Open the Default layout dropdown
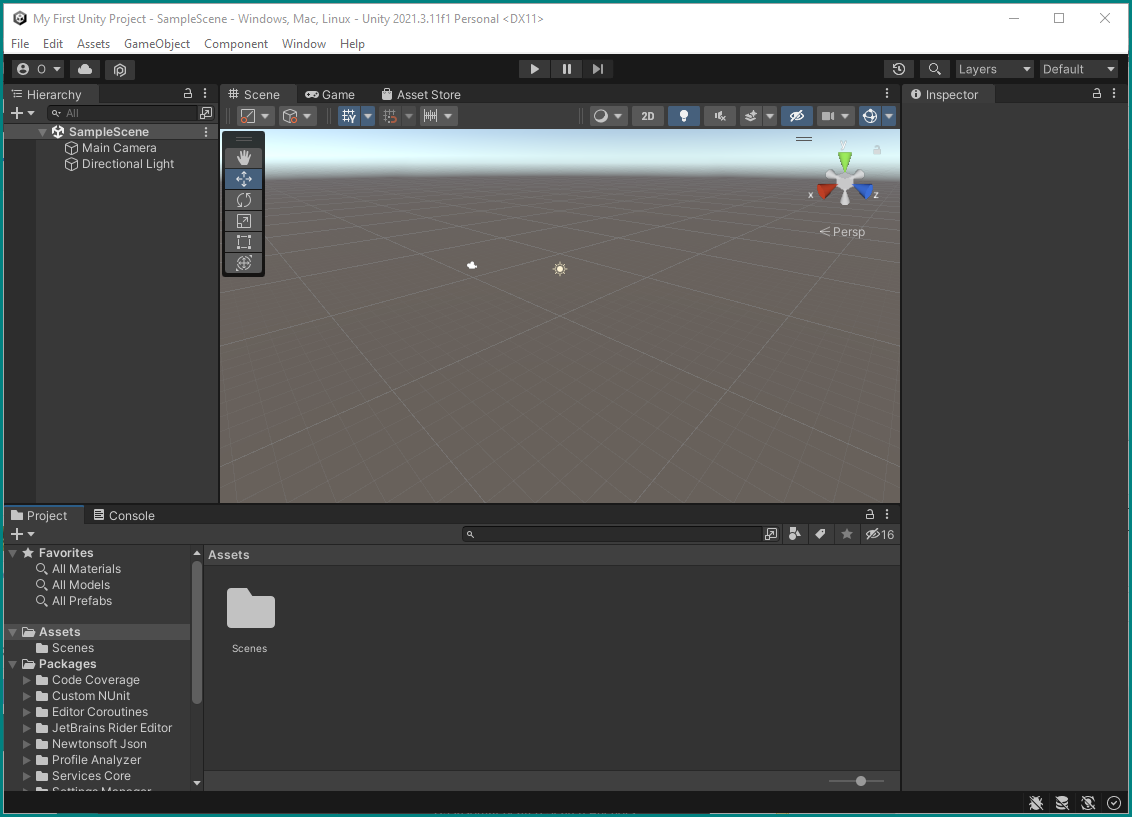The image size is (1132, 817). coord(1079,69)
